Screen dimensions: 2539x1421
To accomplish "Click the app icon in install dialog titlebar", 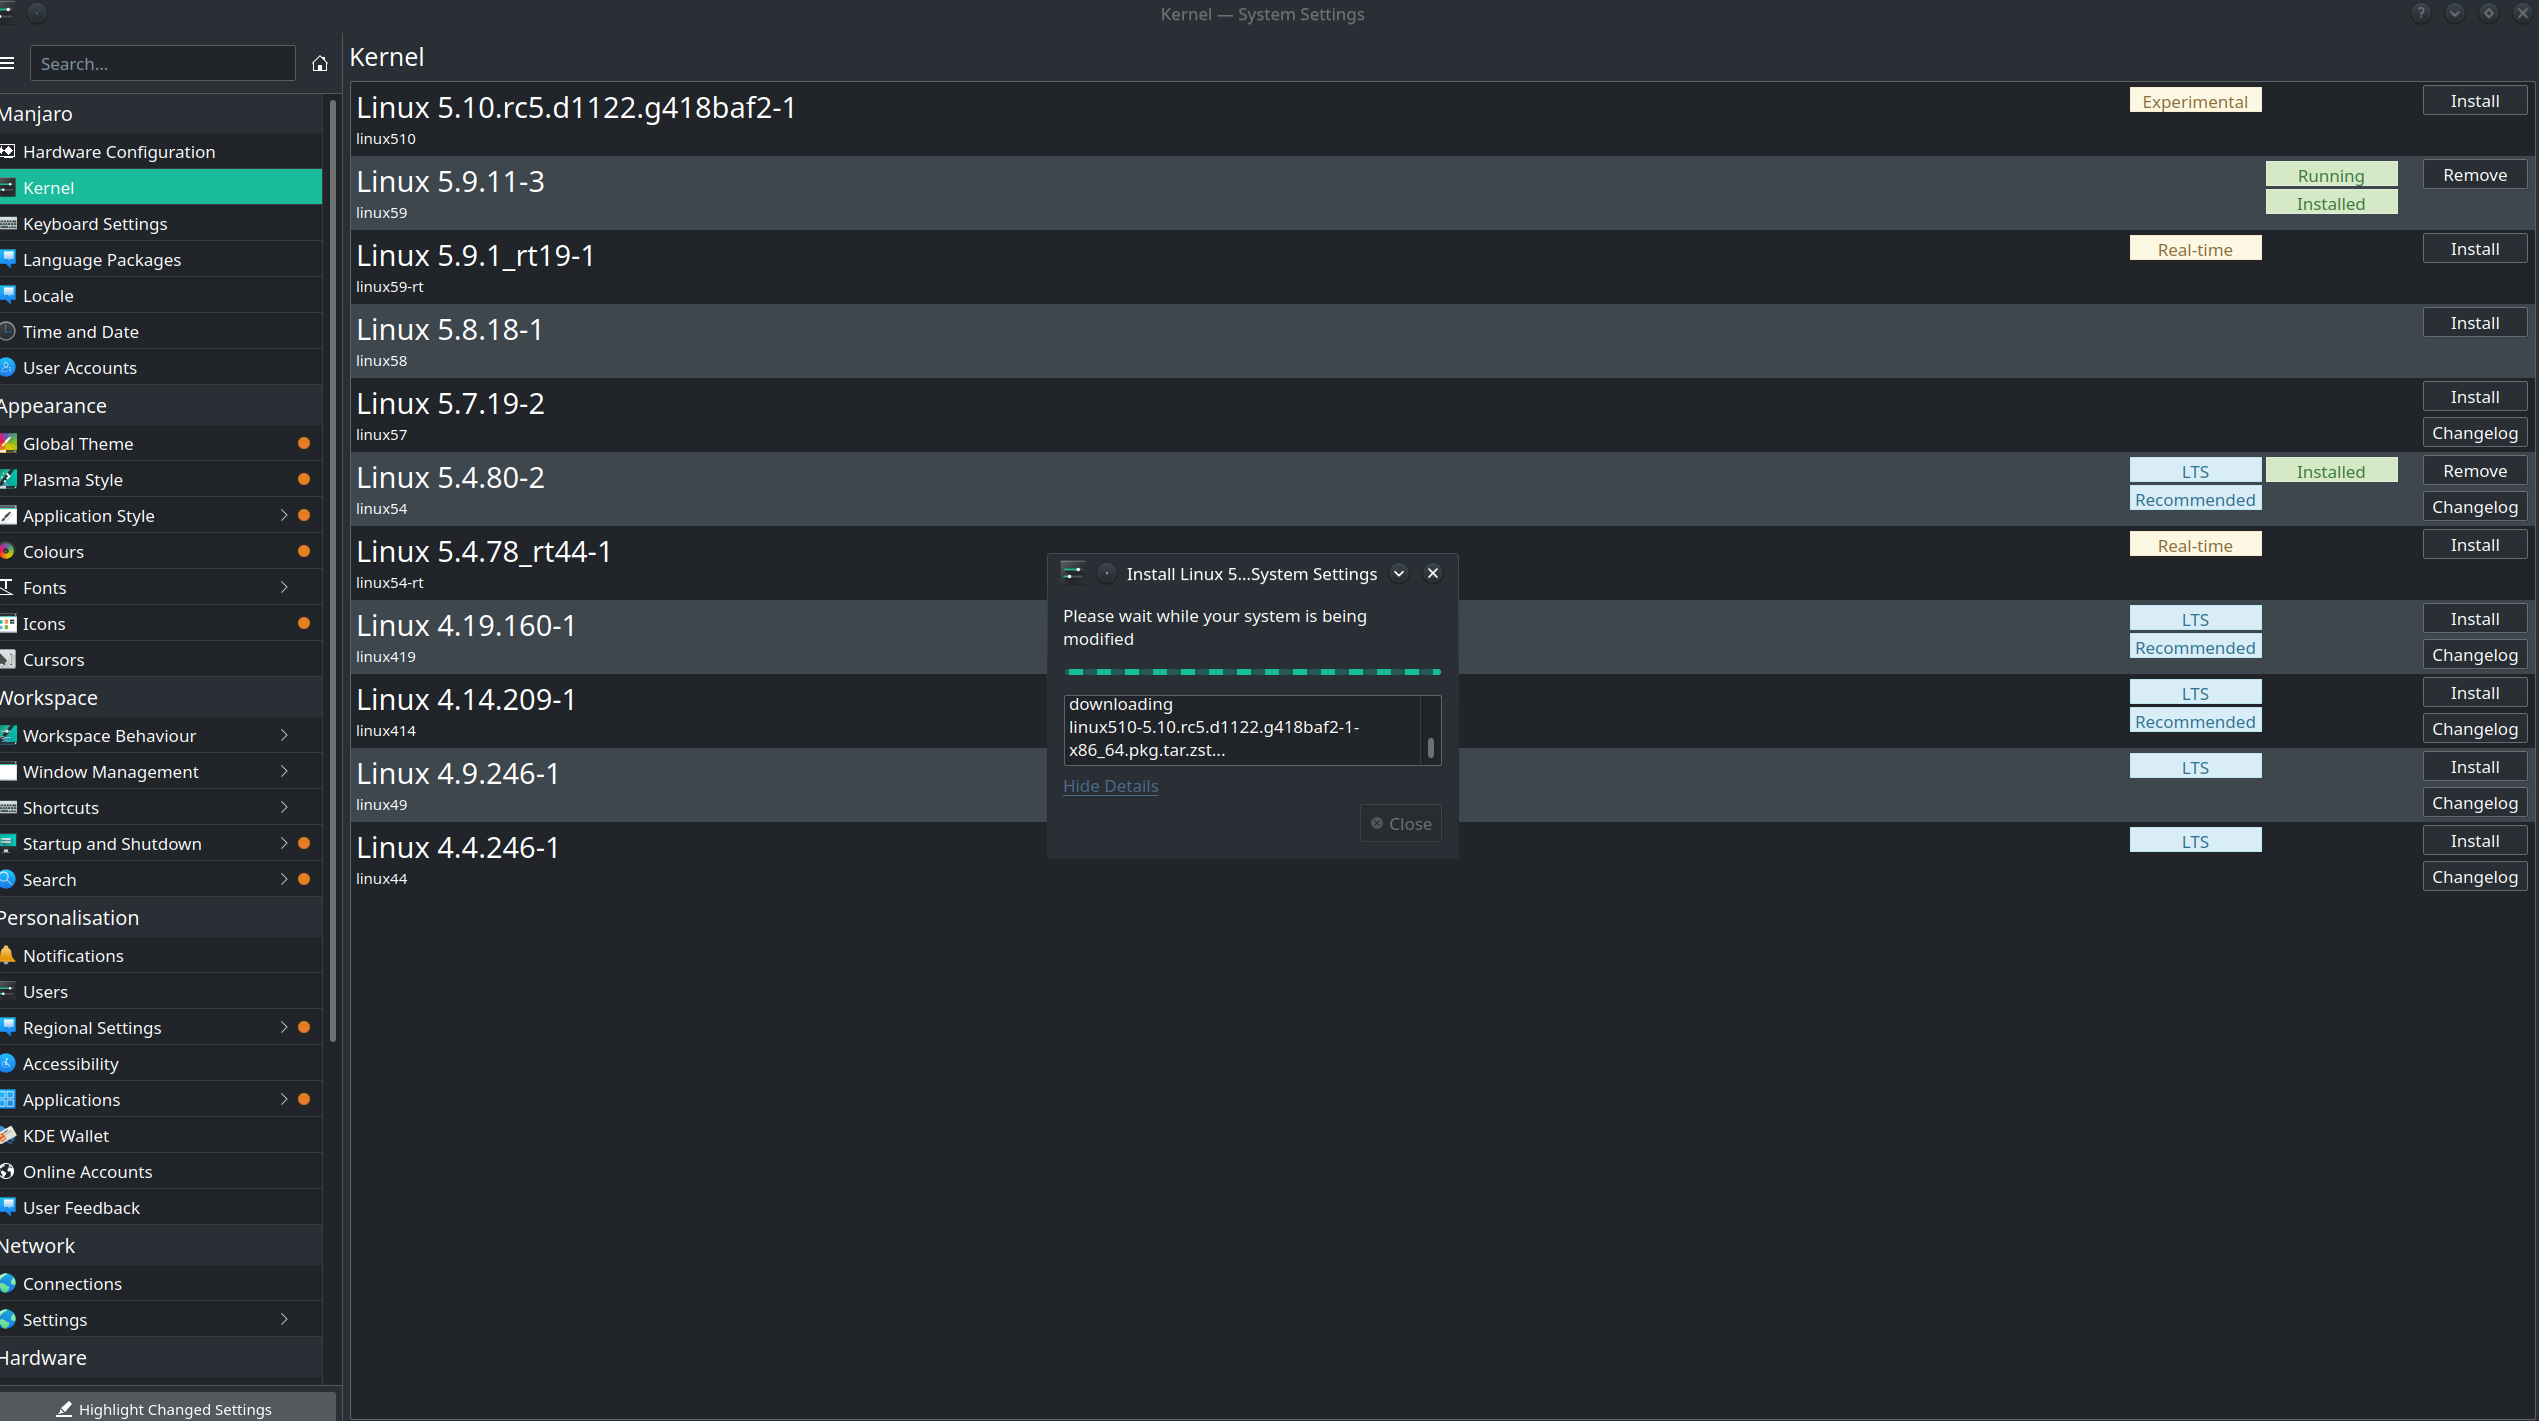I will coord(1072,573).
